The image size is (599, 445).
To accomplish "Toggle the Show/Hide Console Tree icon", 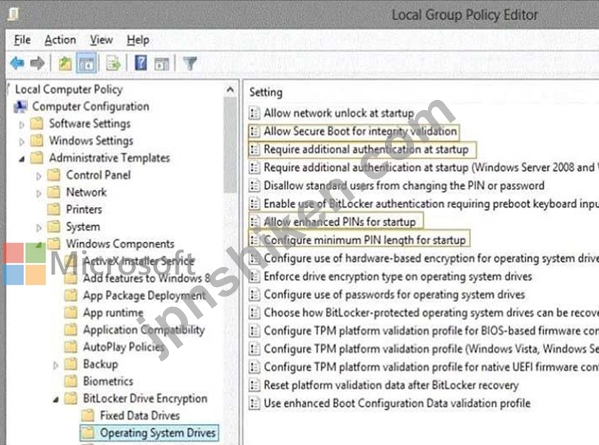I will [87, 63].
